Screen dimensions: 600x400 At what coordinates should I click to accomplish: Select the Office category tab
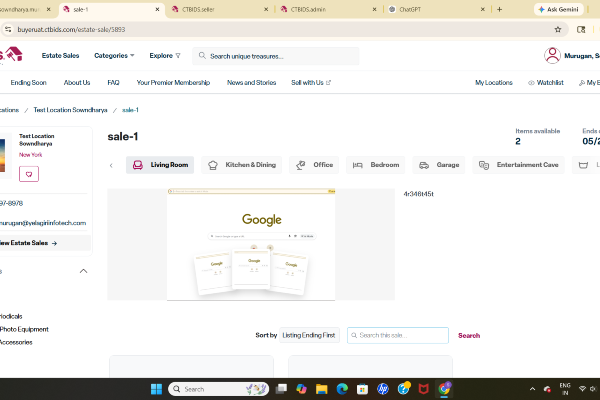[x=314, y=165]
